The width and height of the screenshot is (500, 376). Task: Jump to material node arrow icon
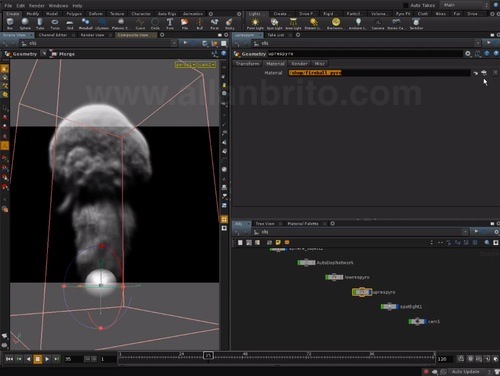tap(476, 73)
